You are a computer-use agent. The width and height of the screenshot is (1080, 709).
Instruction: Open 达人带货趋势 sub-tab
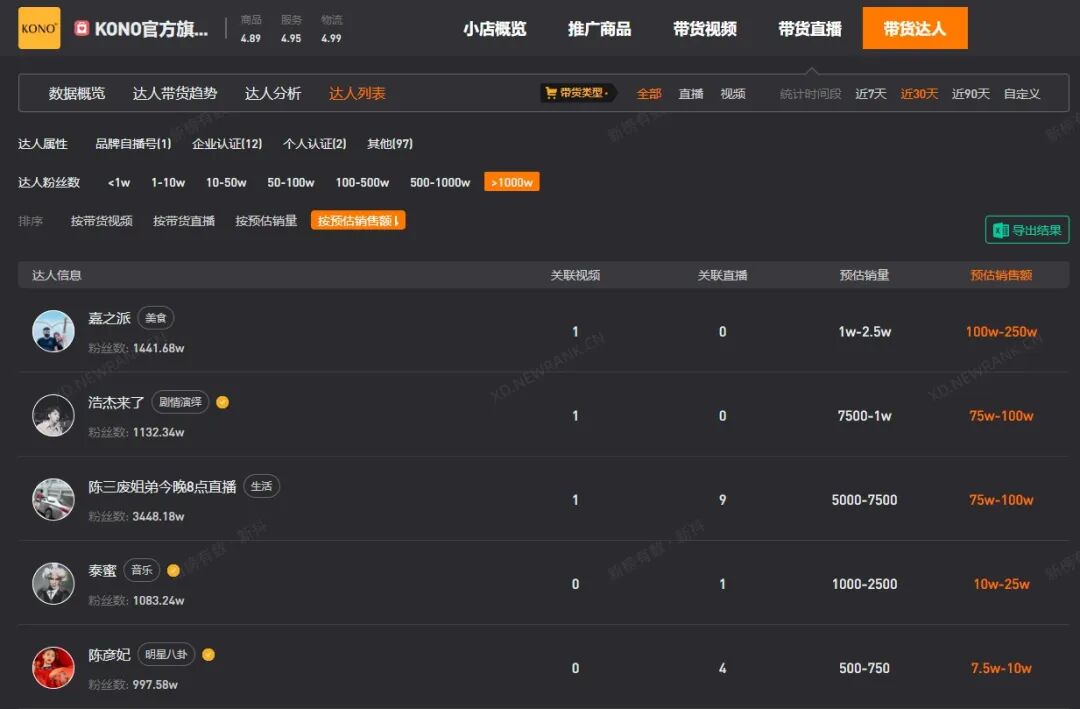[175, 93]
